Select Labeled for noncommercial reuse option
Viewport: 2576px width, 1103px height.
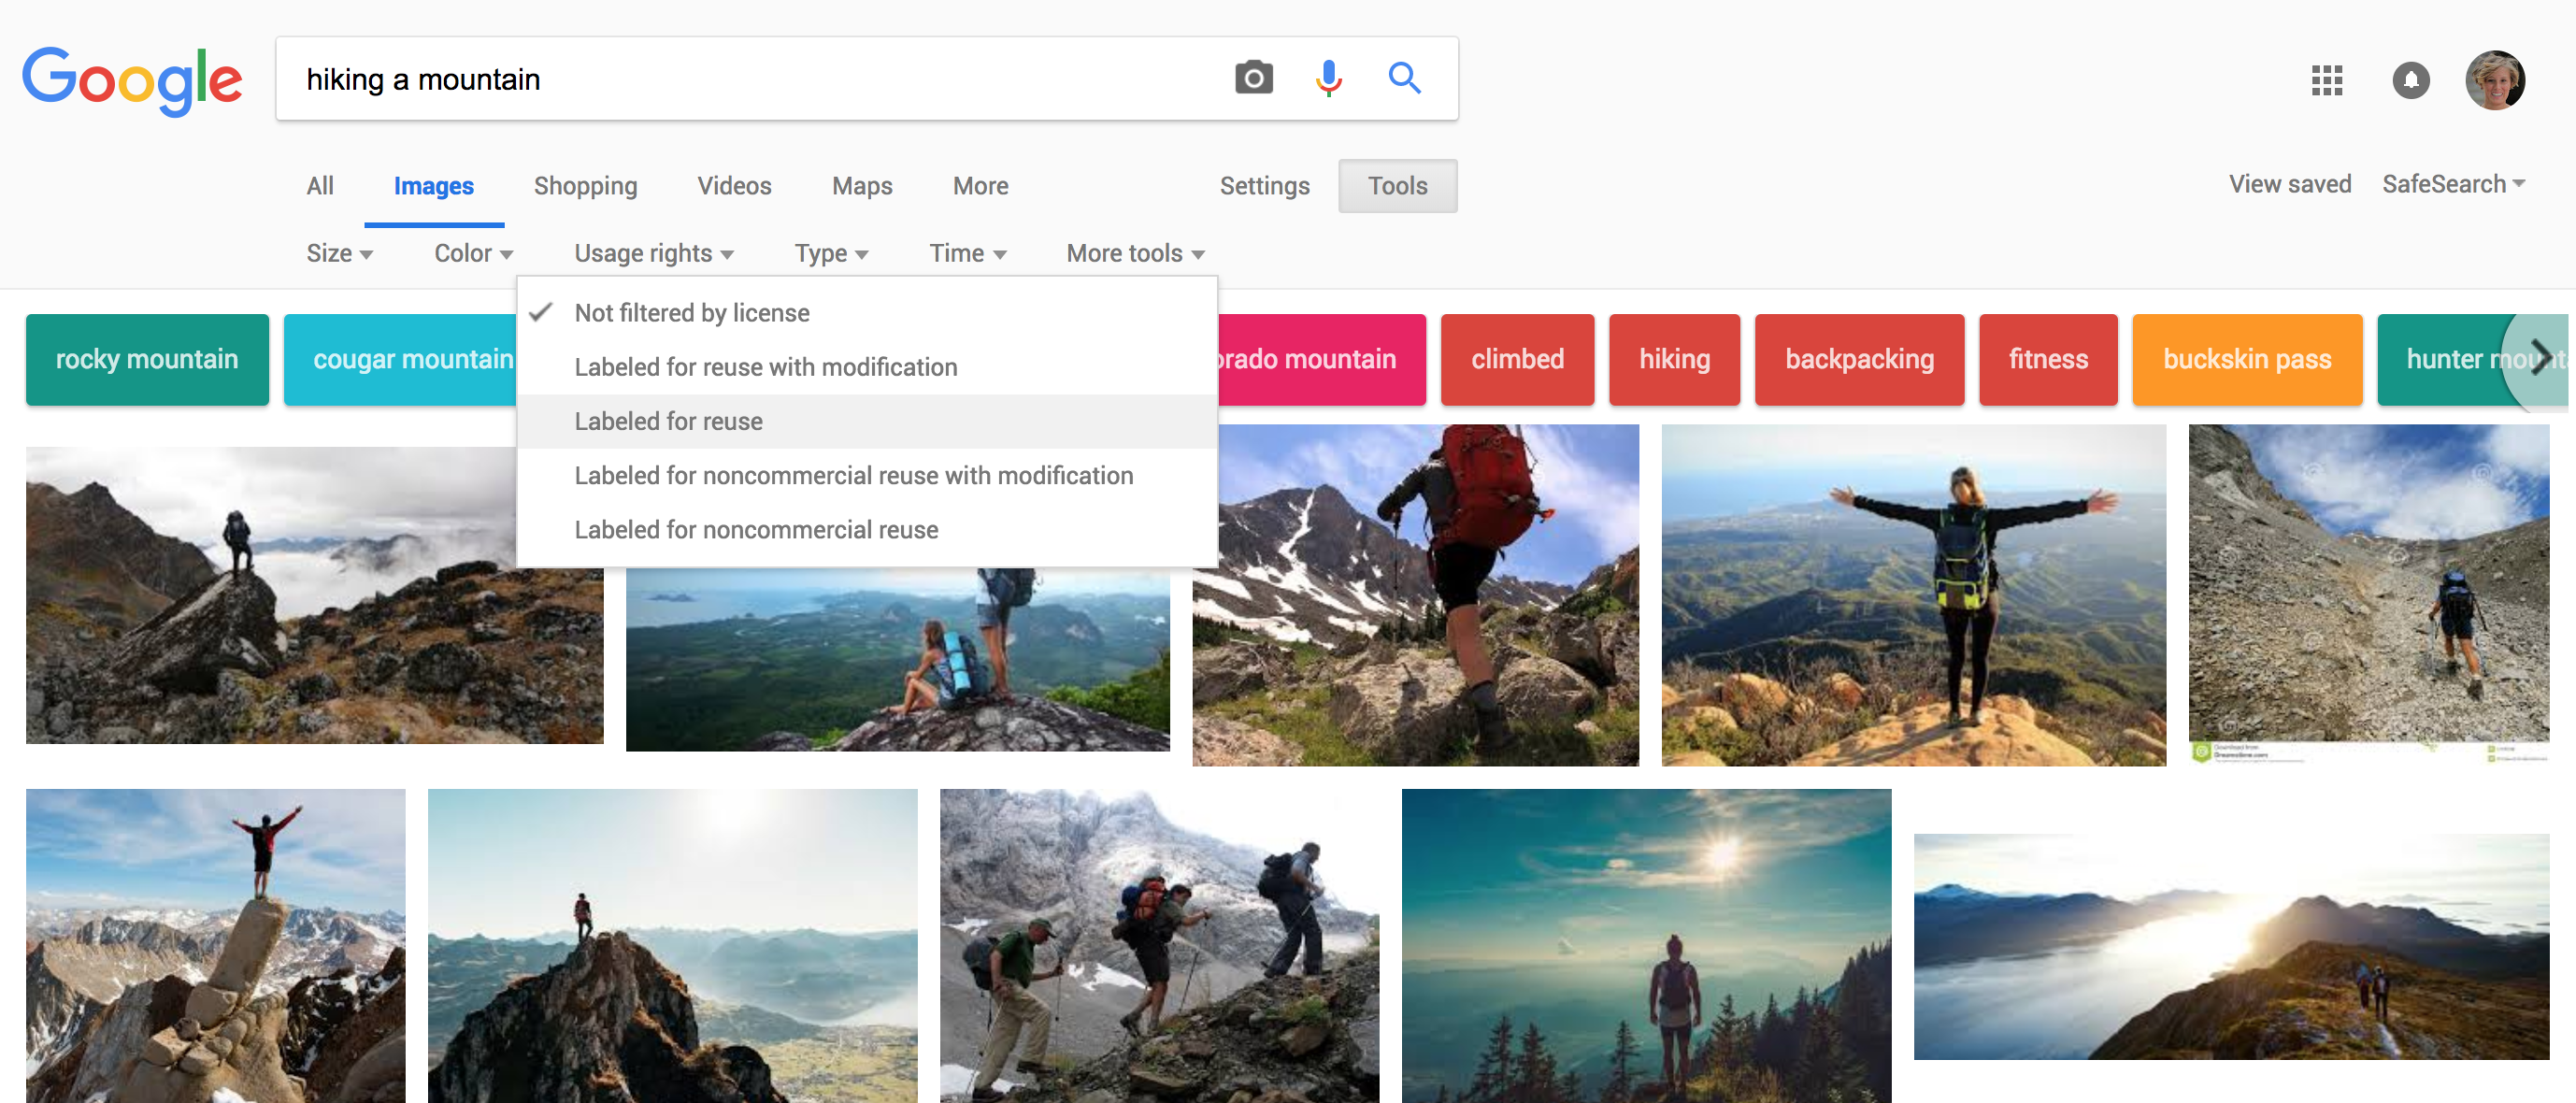(756, 530)
